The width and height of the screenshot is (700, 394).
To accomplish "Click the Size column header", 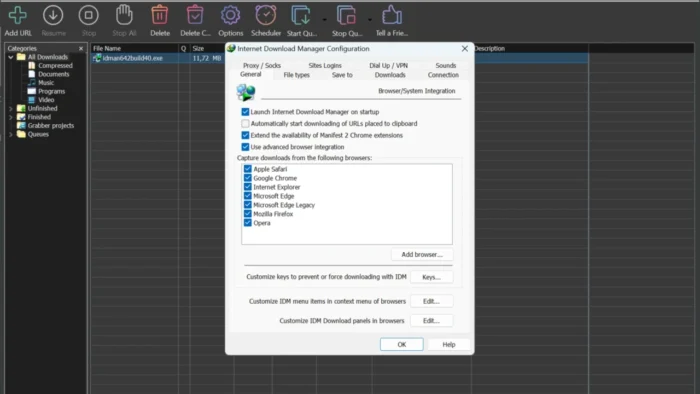I will coord(208,48).
